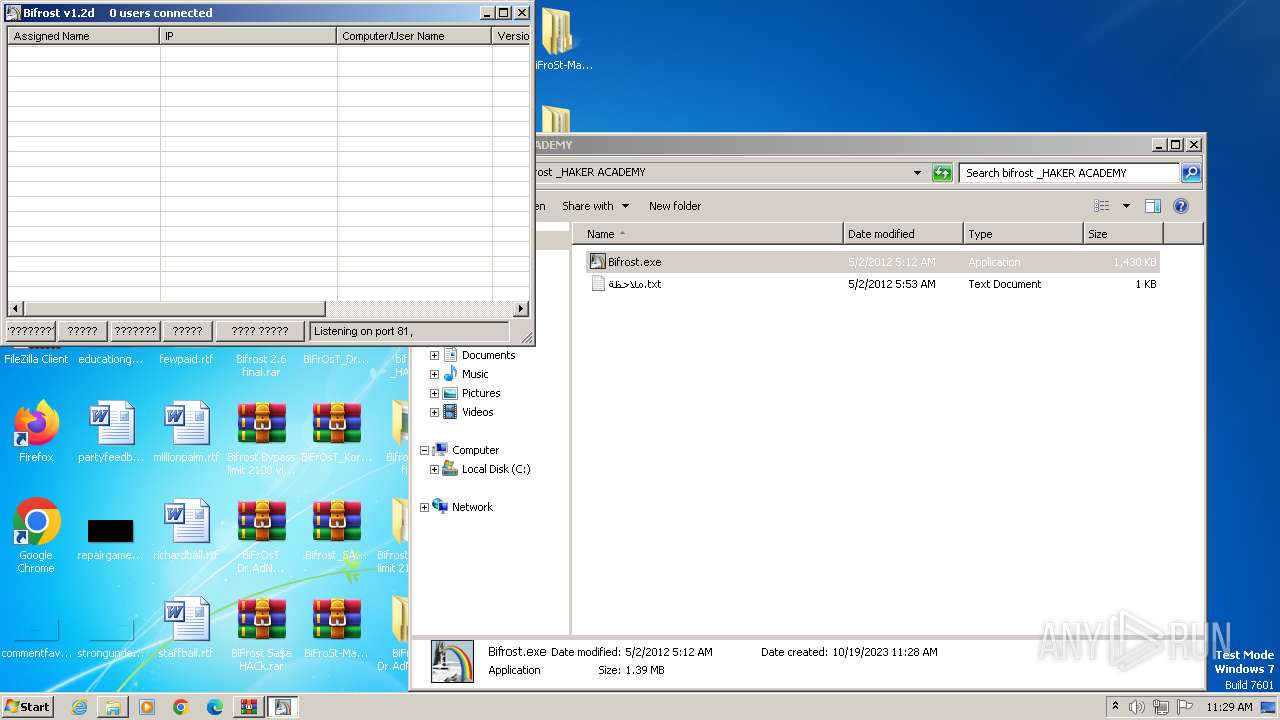Image resolution: width=1280 pixels, height=720 pixels.
Task: Expand the Music library node
Action: point(434,374)
